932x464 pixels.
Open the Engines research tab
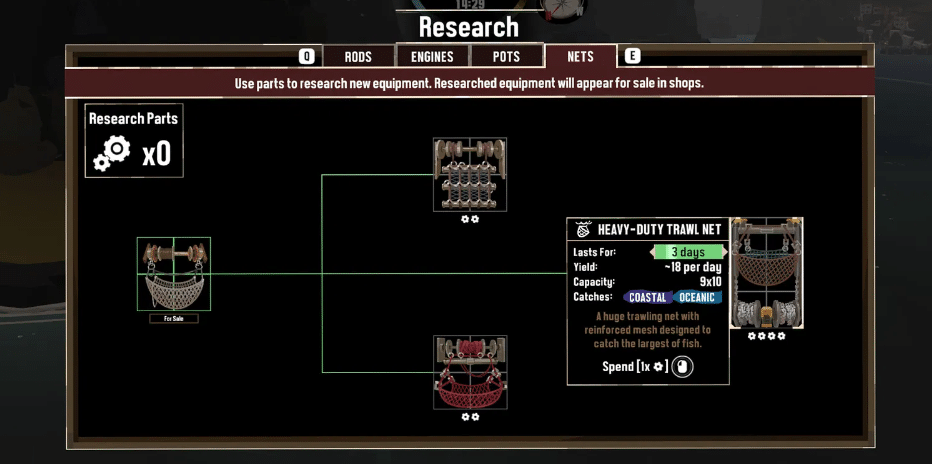(432, 57)
